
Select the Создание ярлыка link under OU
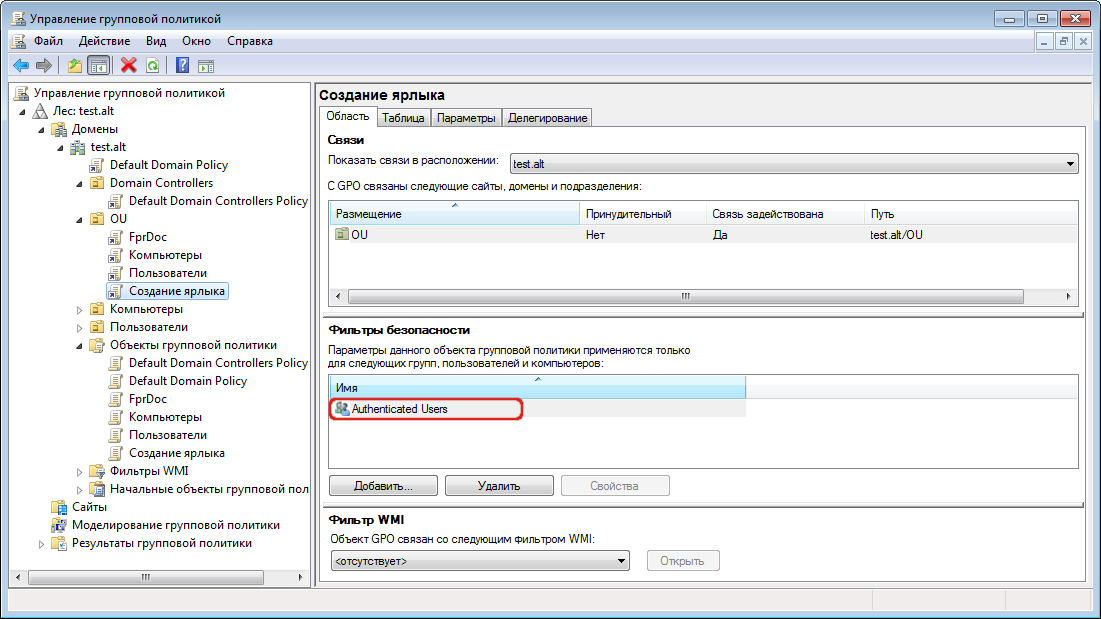(177, 291)
